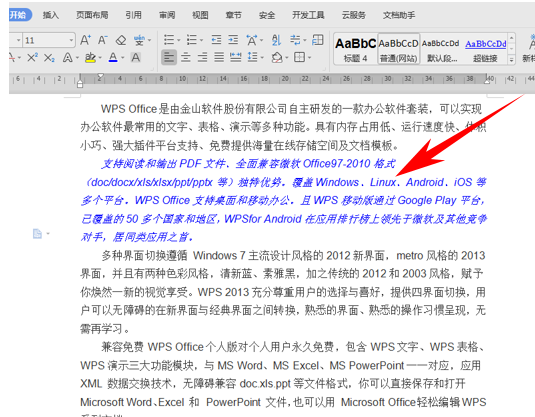Open the 插入 tab

[50, 15]
